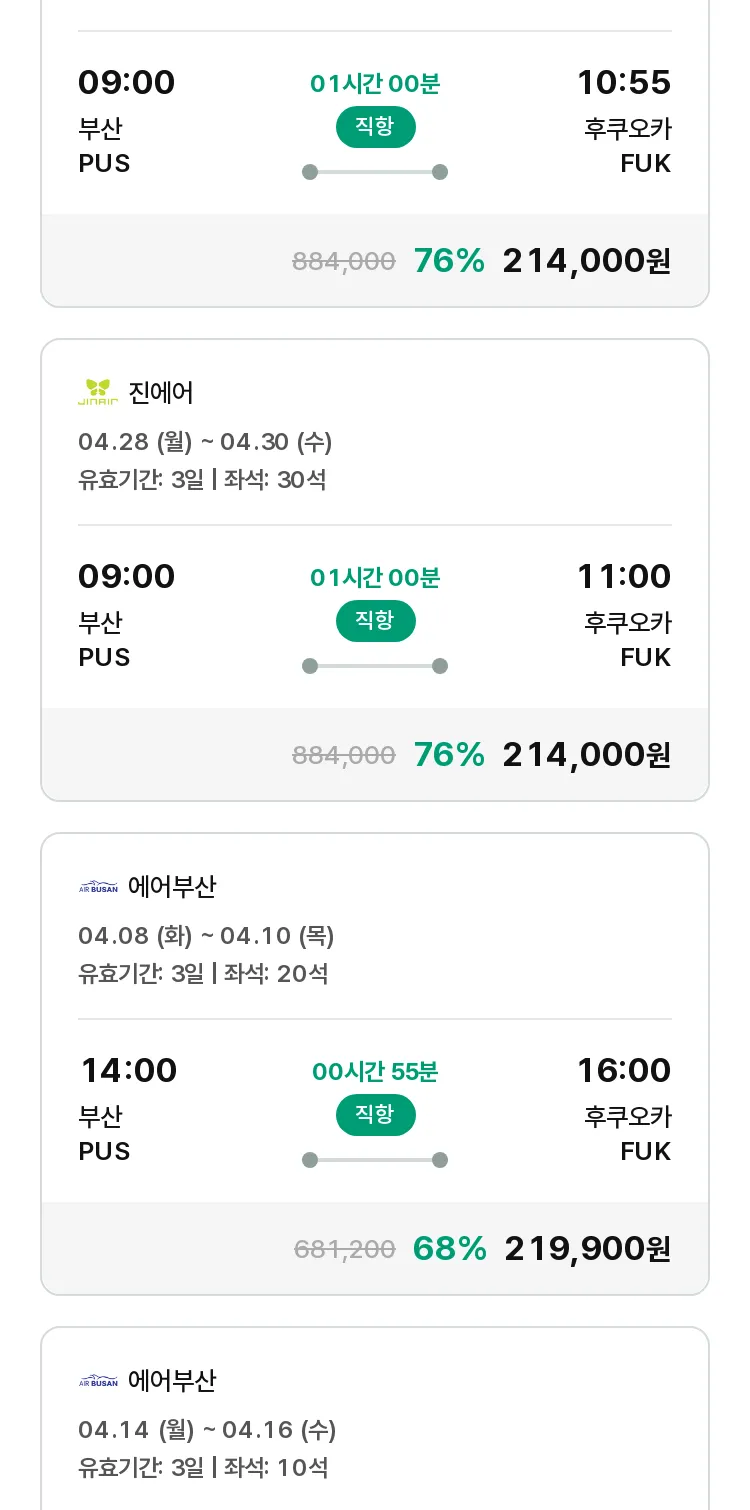Tap the 04.14 (월) ~ 04.16 (수) date range
The height and width of the screenshot is (1510, 750).
207,1430
